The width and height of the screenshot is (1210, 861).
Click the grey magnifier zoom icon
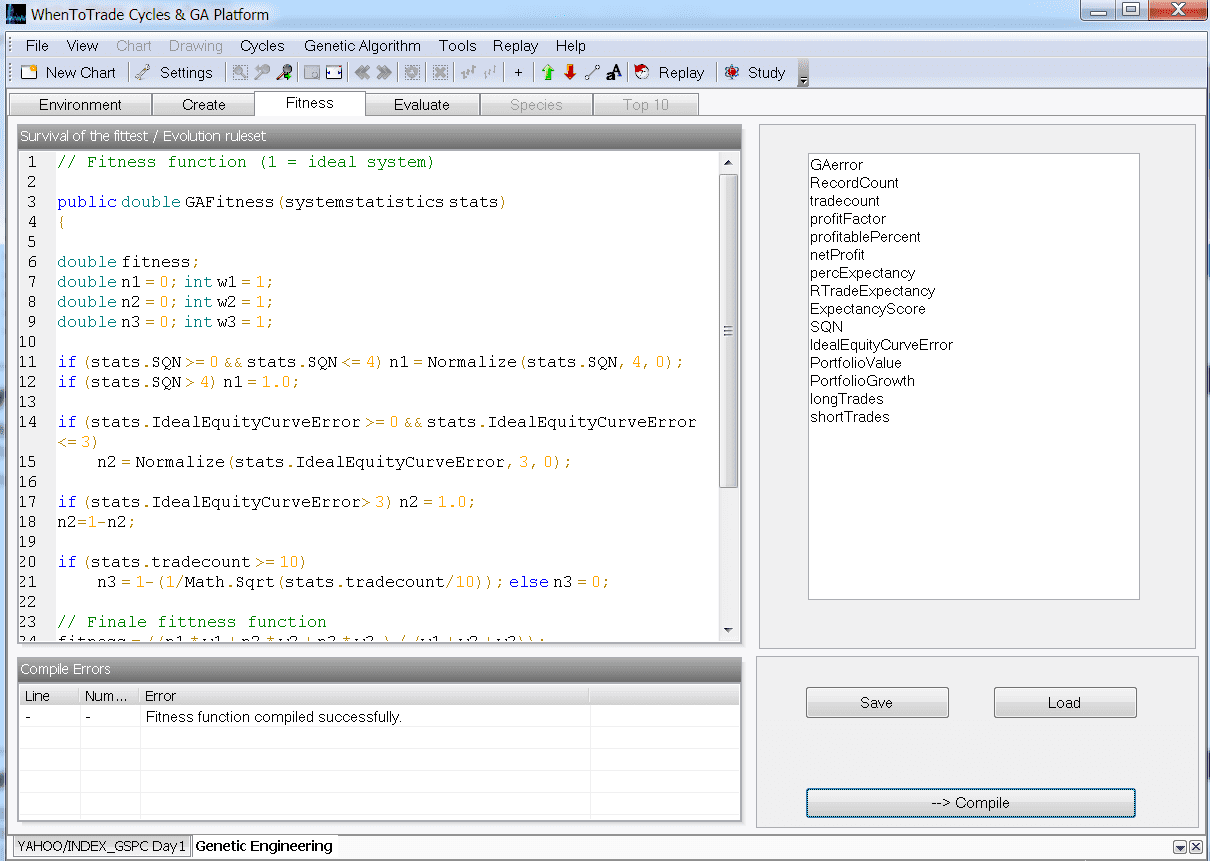point(262,72)
